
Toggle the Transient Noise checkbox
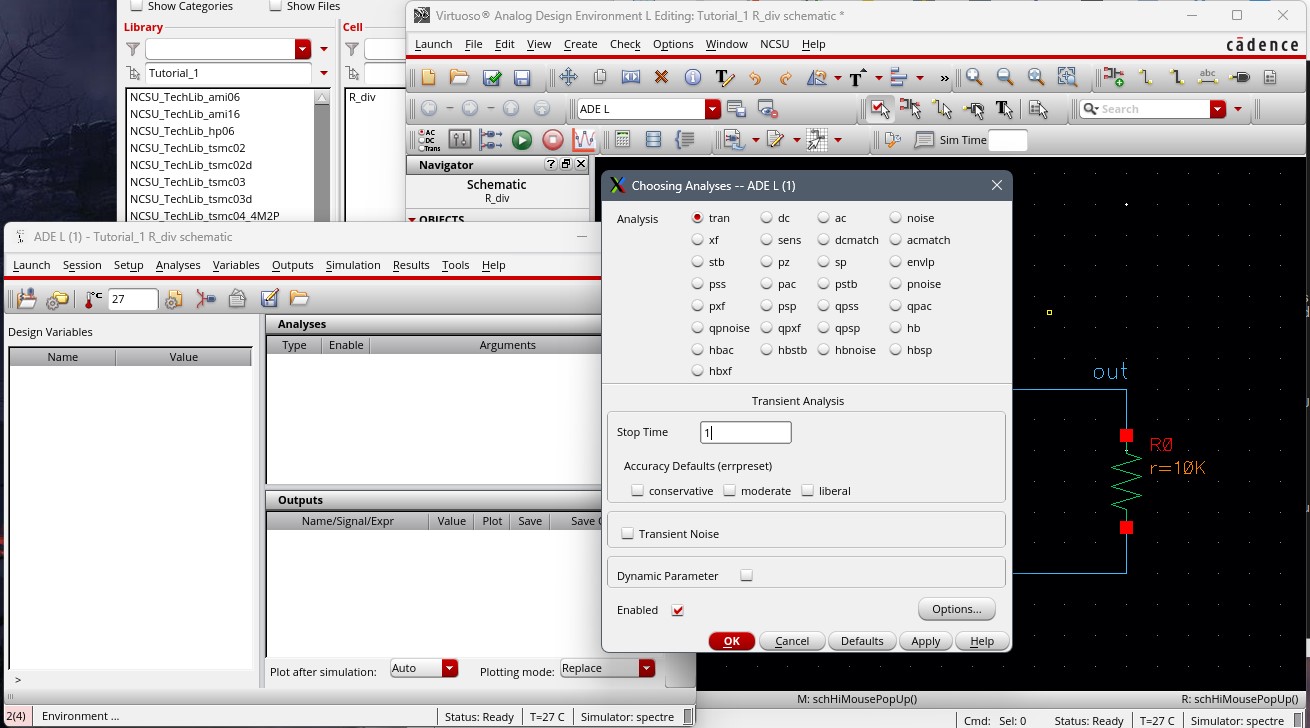[x=628, y=534]
